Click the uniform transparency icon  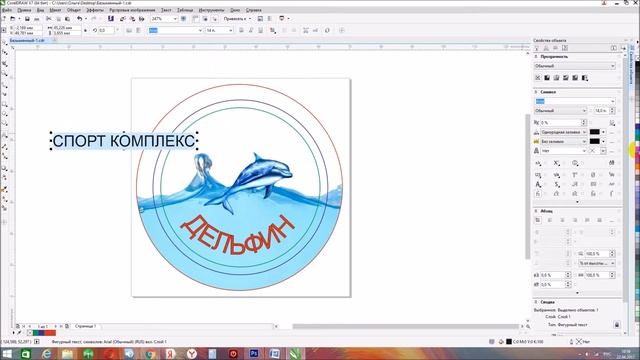[x=547, y=78]
